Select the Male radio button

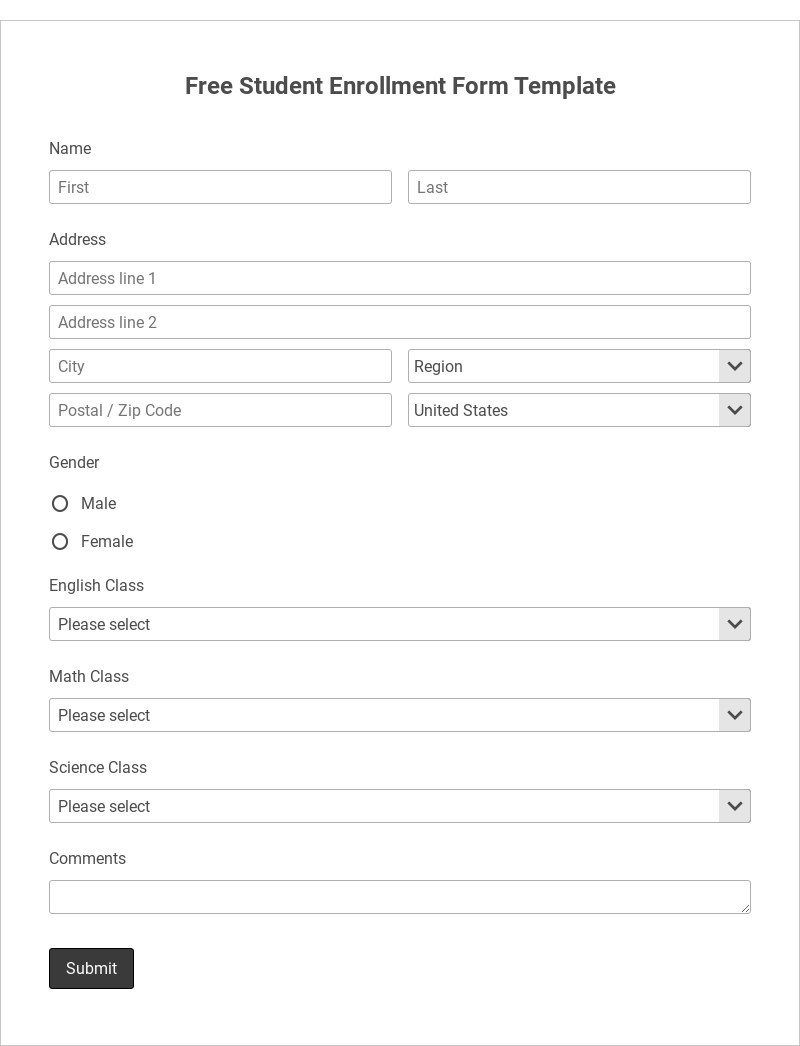click(x=60, y=504)
